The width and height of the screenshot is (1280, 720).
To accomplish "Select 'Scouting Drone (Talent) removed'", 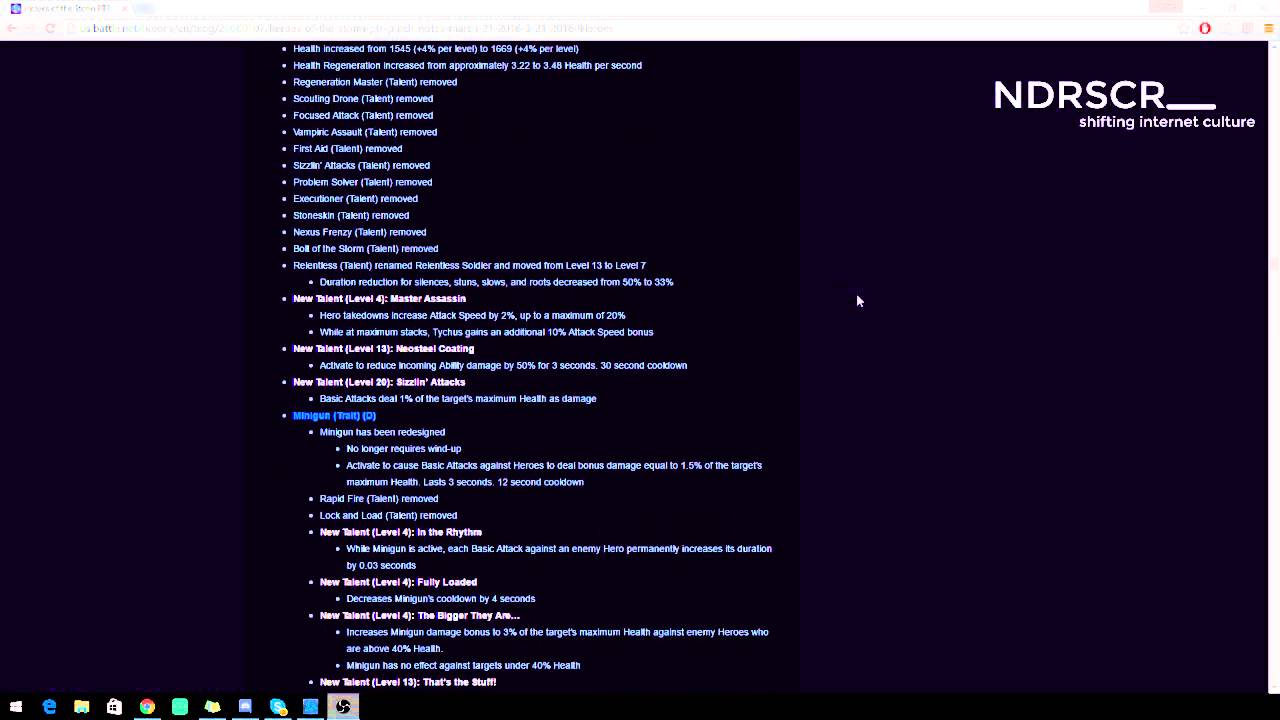I will [x=363, y=99].
